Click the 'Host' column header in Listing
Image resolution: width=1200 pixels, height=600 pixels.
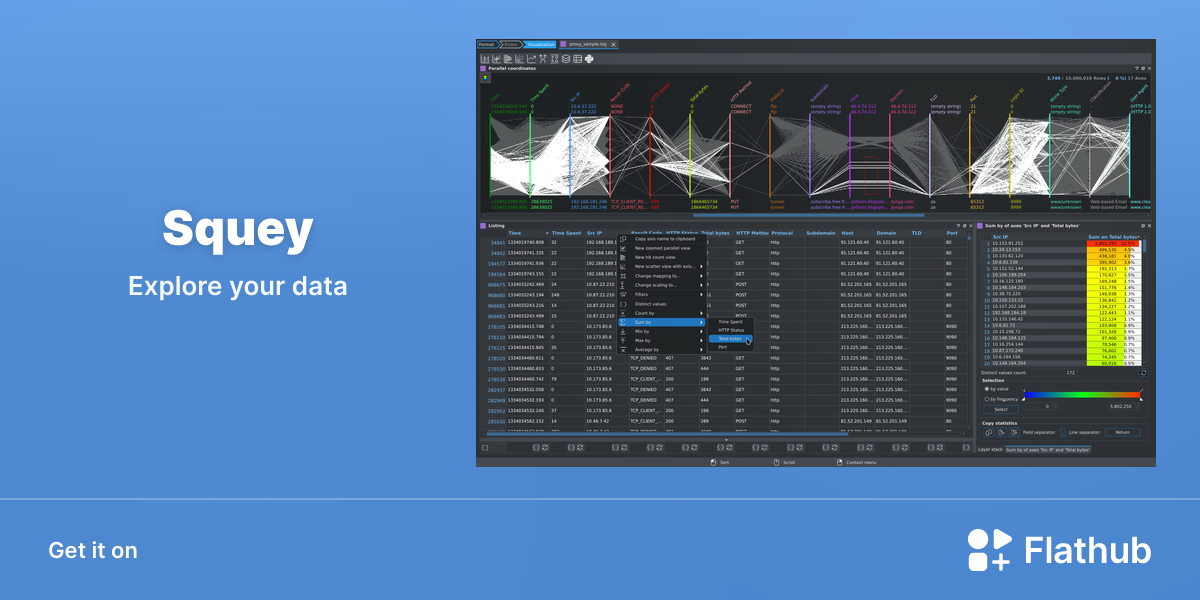pos(846,233)
